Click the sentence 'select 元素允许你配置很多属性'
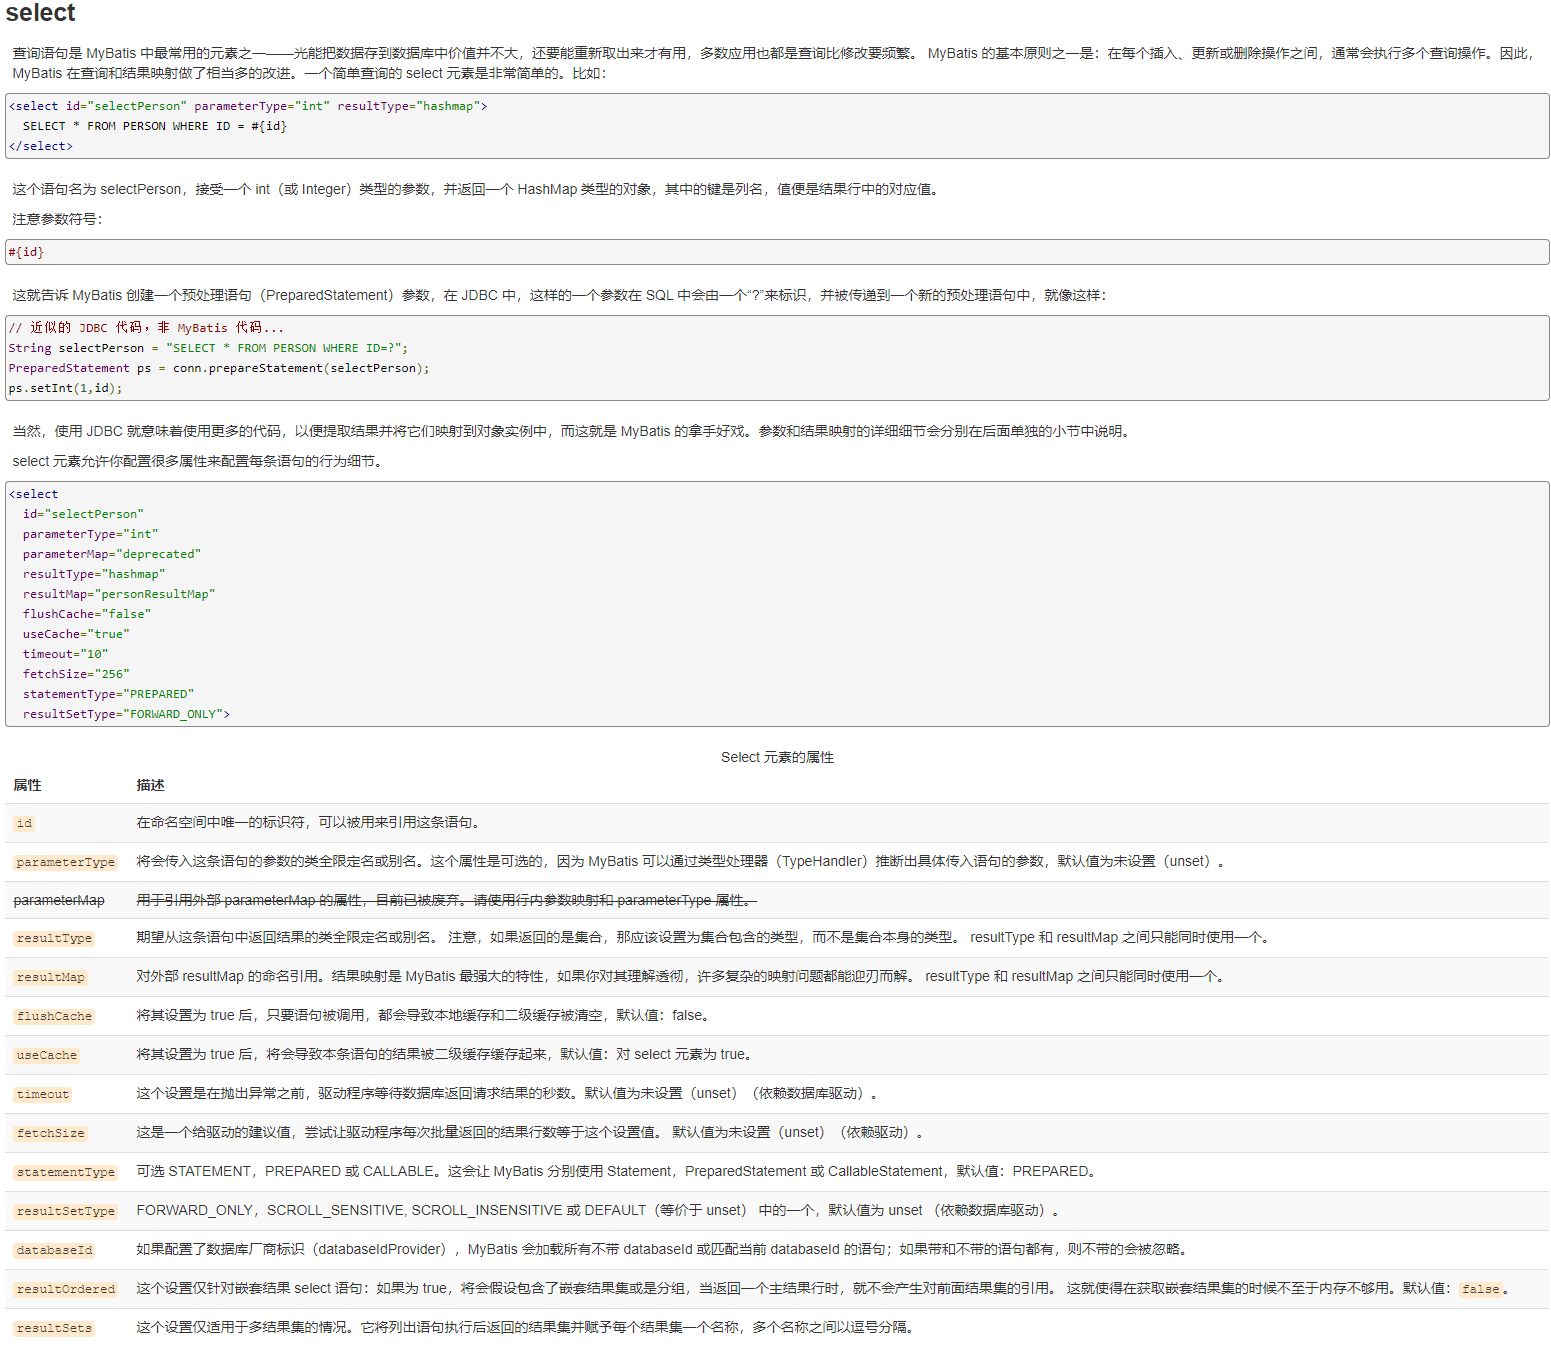This screenshot has height=1357, width=1551. click(200, 461)
